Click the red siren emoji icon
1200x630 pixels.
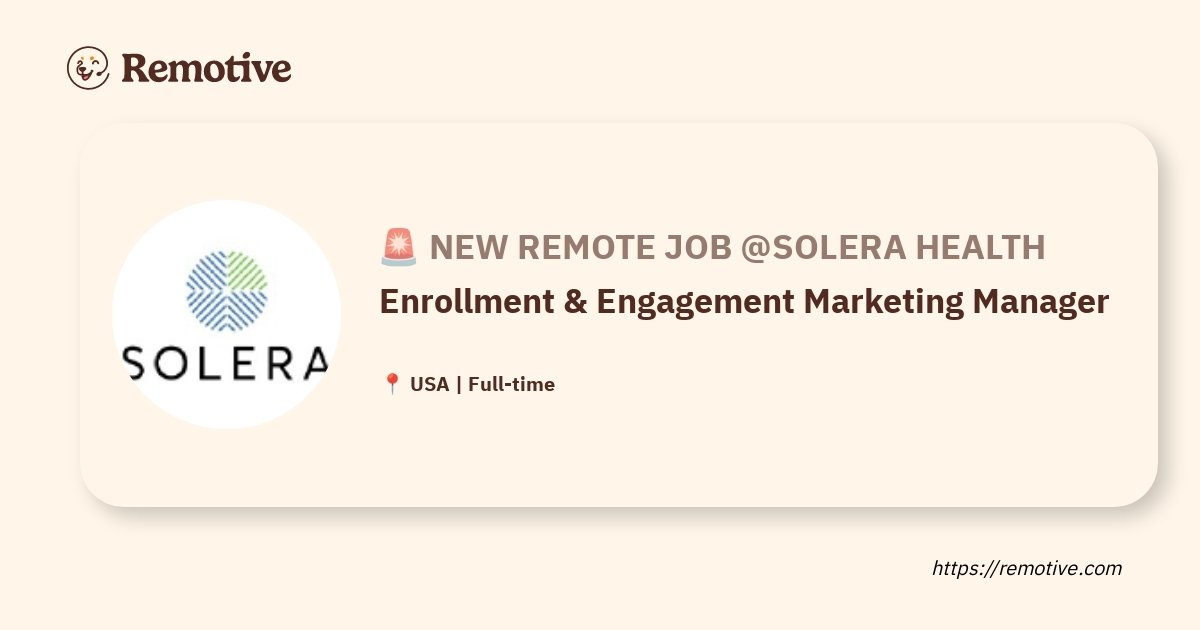[x=399, y=247]
